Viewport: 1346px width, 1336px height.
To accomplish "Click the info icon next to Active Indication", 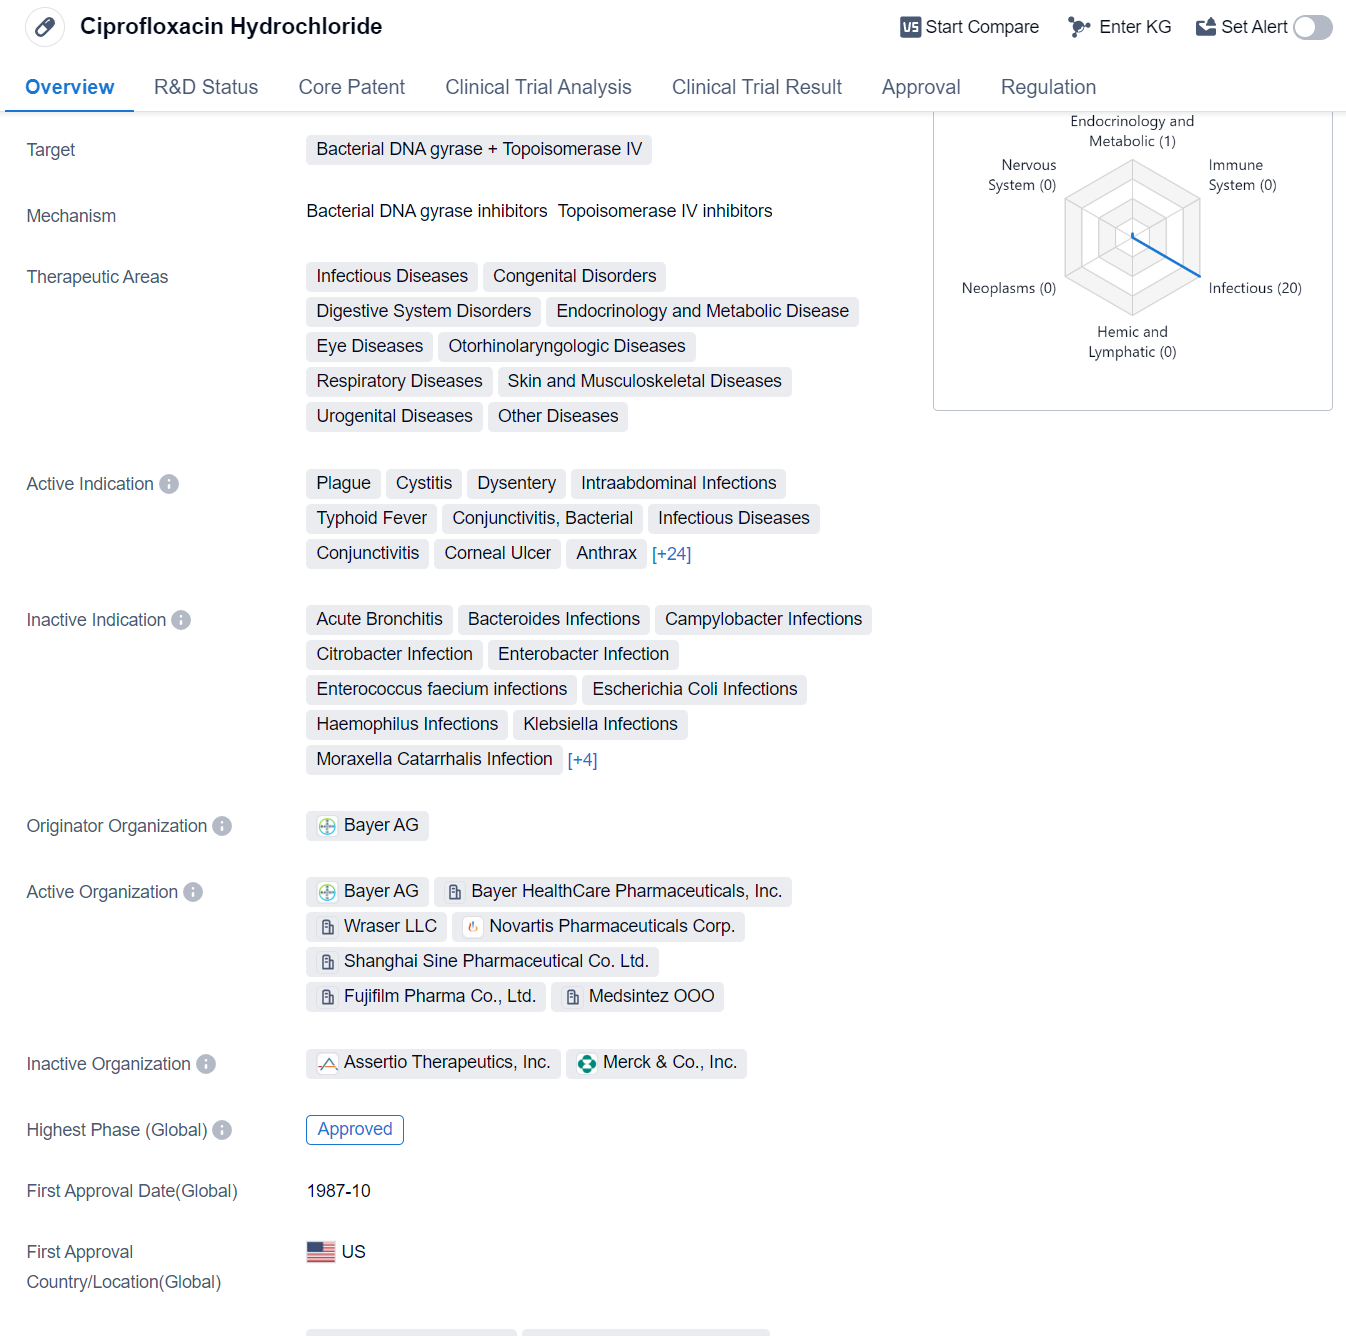I will (x=169, y=484).
